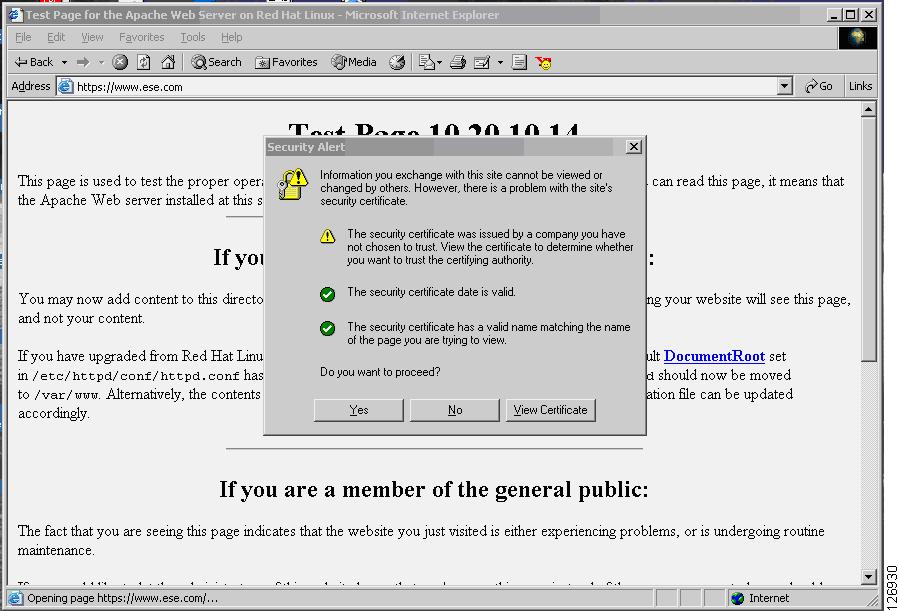Click the "Do you want to proceed?" text
899x611 pixels.
click(x=380, y=372)
